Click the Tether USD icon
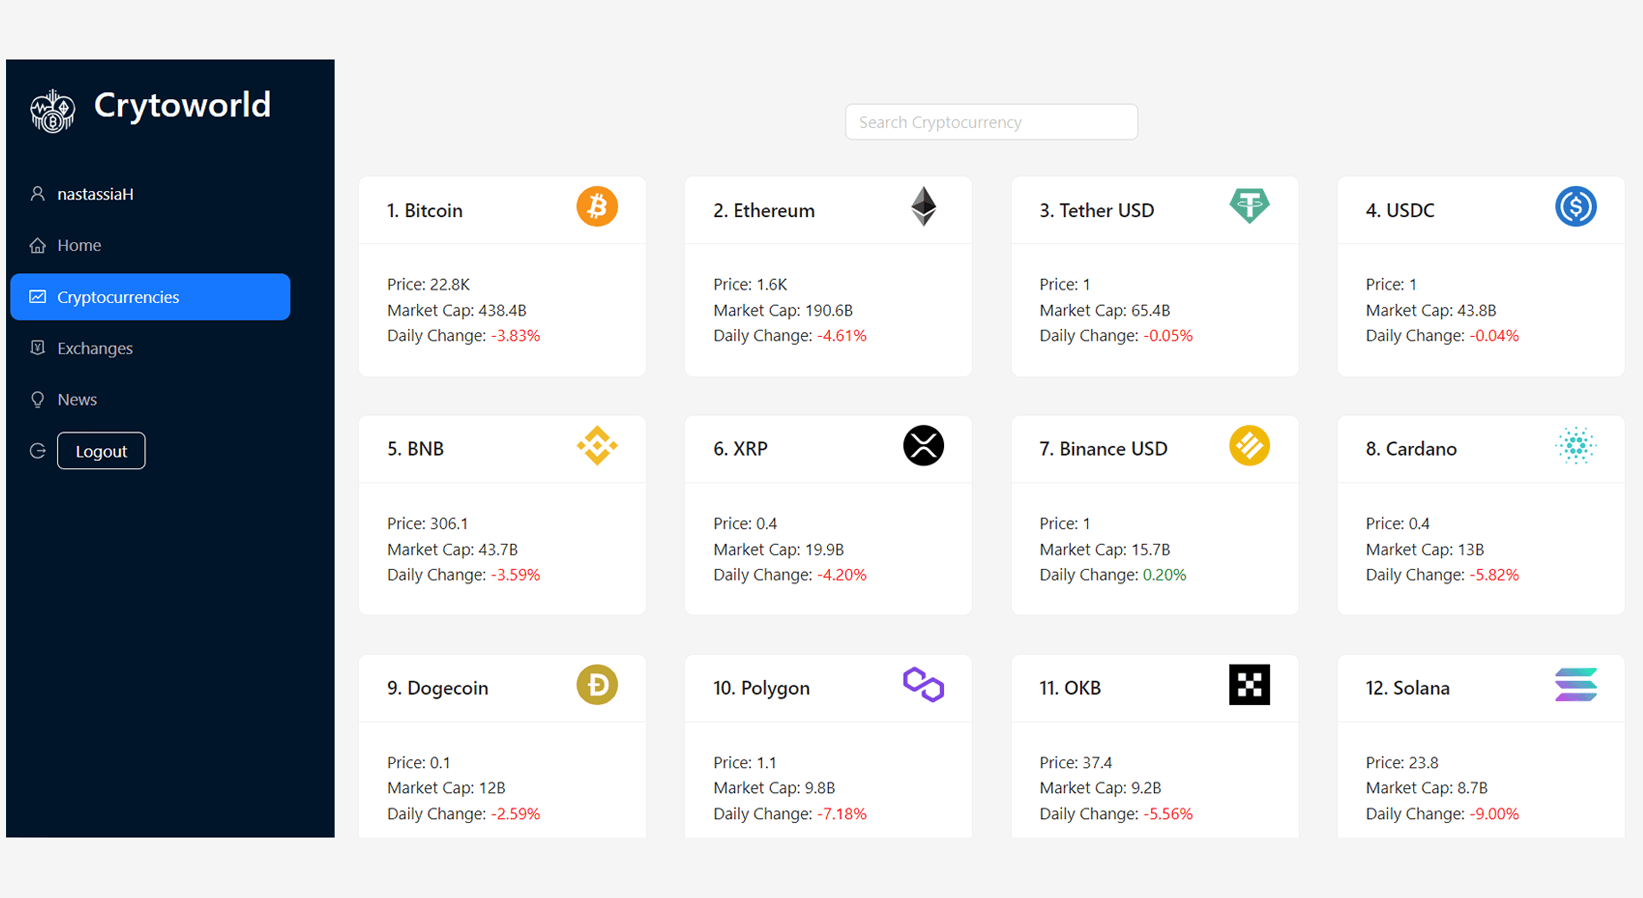This screenshot has height=898, width=1643. [1250, 206]
